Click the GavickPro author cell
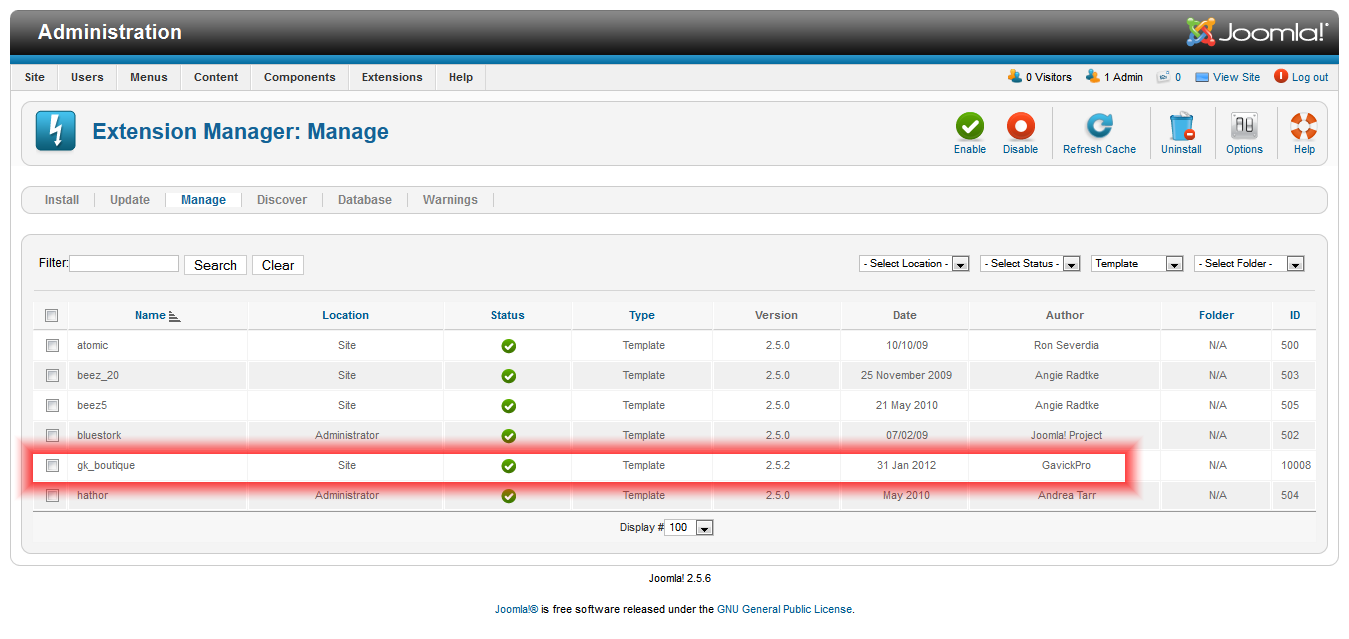Image resolution: width=1349 pixels, height=639 pixels. 1066,465
